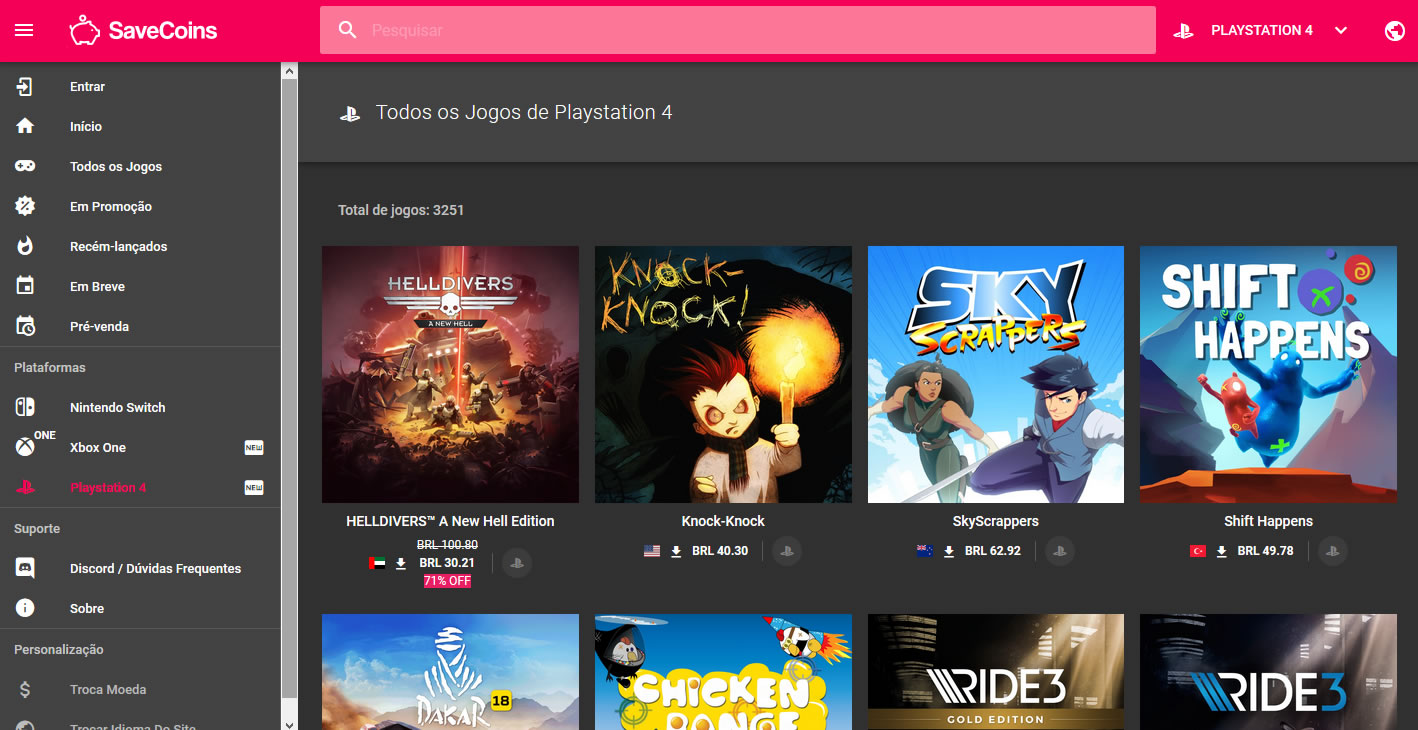Click PlayStation icon beside page heading
The width and height of the screenshot is (1418, 730).
pos(349,113)
